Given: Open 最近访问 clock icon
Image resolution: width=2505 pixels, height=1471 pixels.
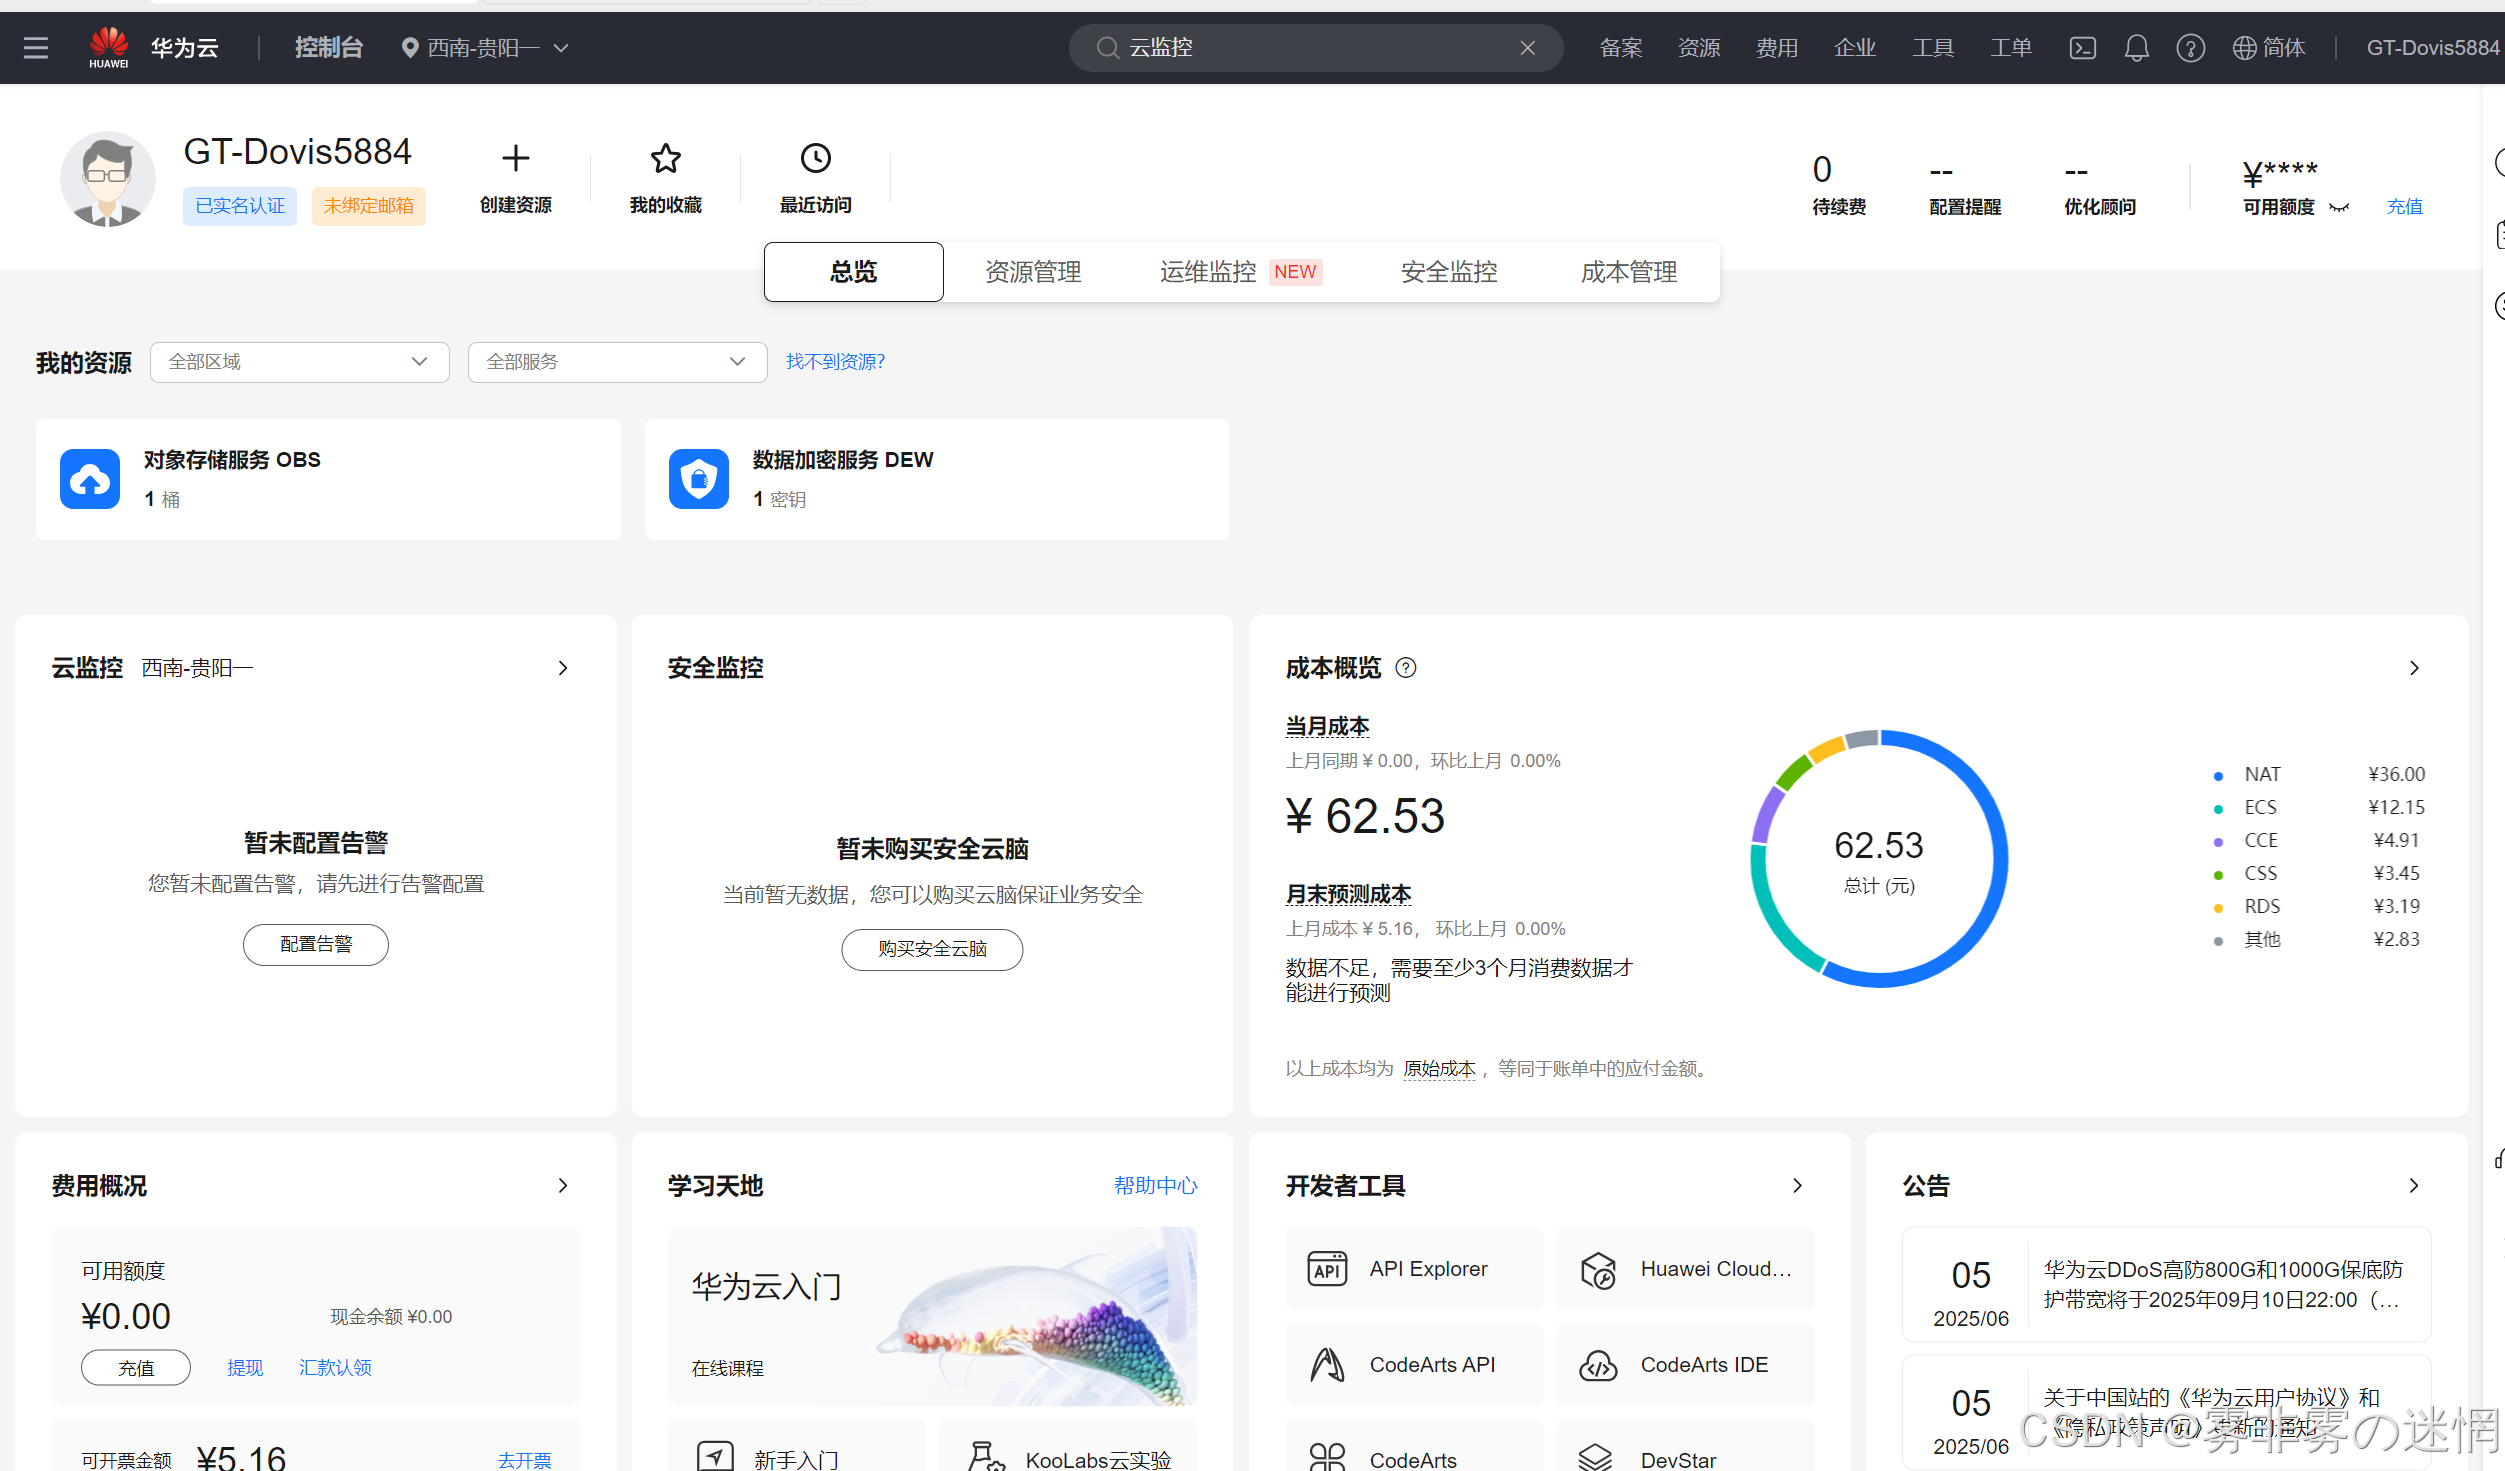Looking at the screenshot, I should point(815,158).
